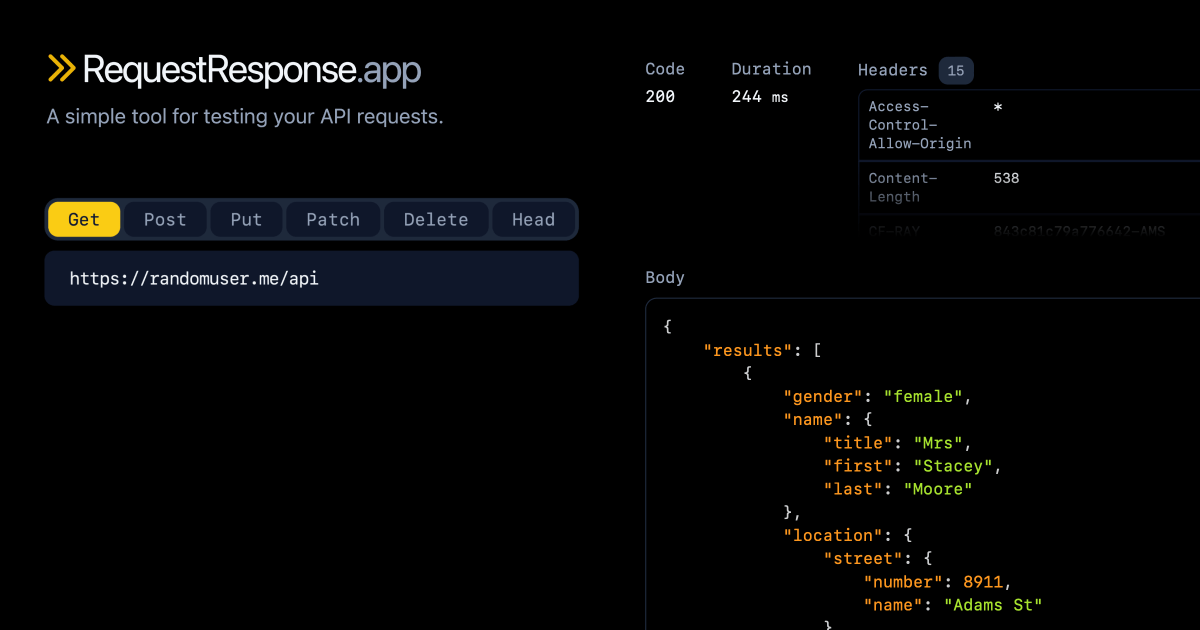The height and width of the screenshot is (630, 1200).
Task: Click the Headers count badge 15
Action: tap(956, 70)
